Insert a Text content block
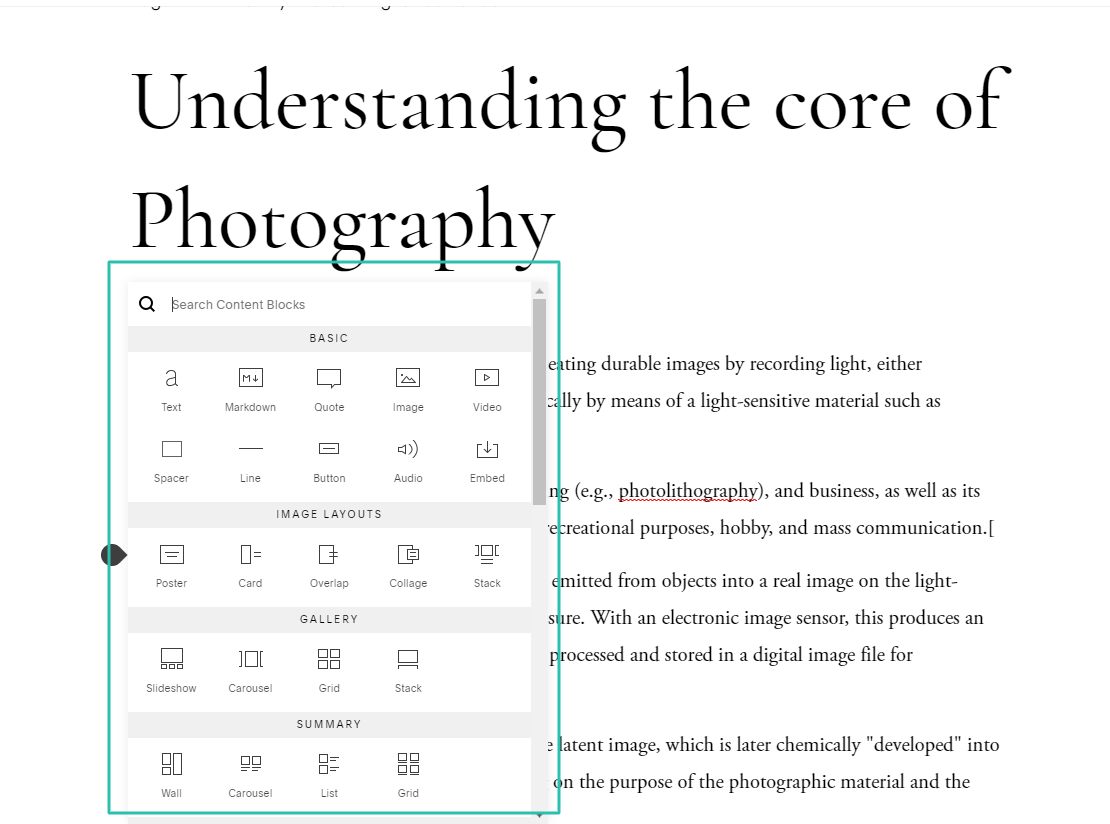1110x824 pixels. 171,389
